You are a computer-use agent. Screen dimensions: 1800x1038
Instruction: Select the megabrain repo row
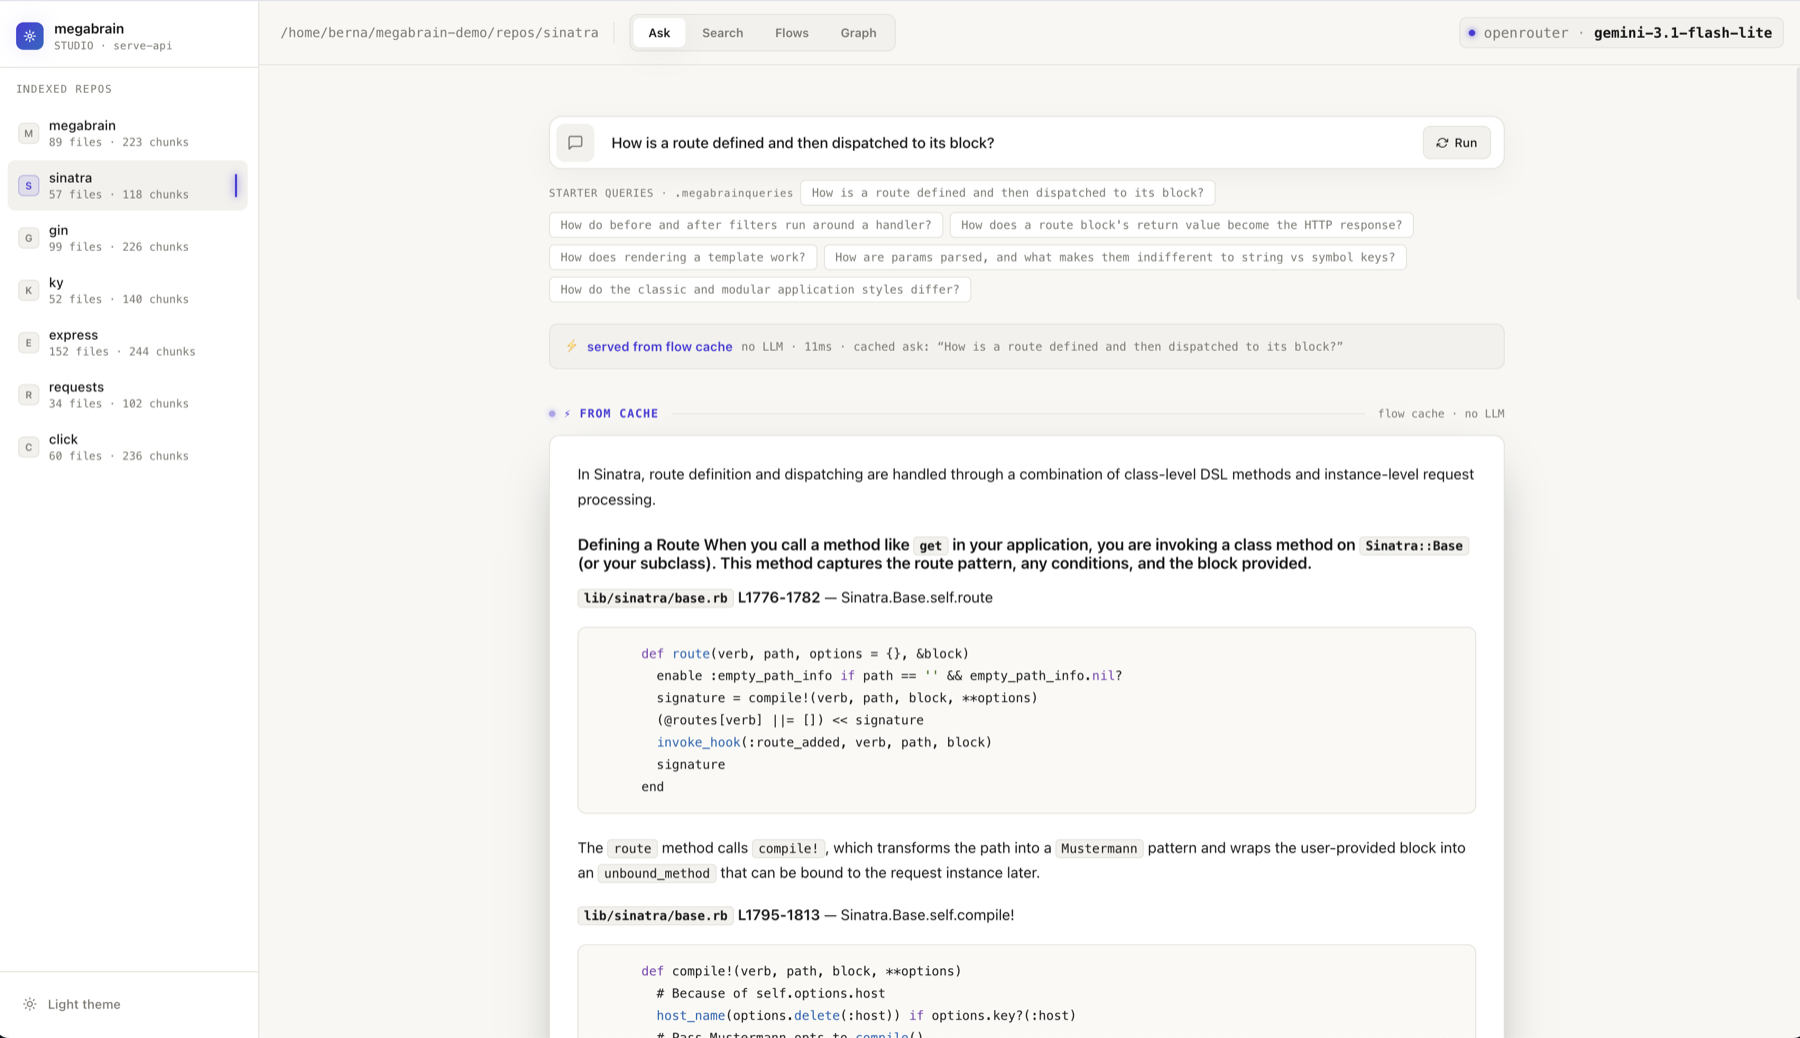pos(128,133)
